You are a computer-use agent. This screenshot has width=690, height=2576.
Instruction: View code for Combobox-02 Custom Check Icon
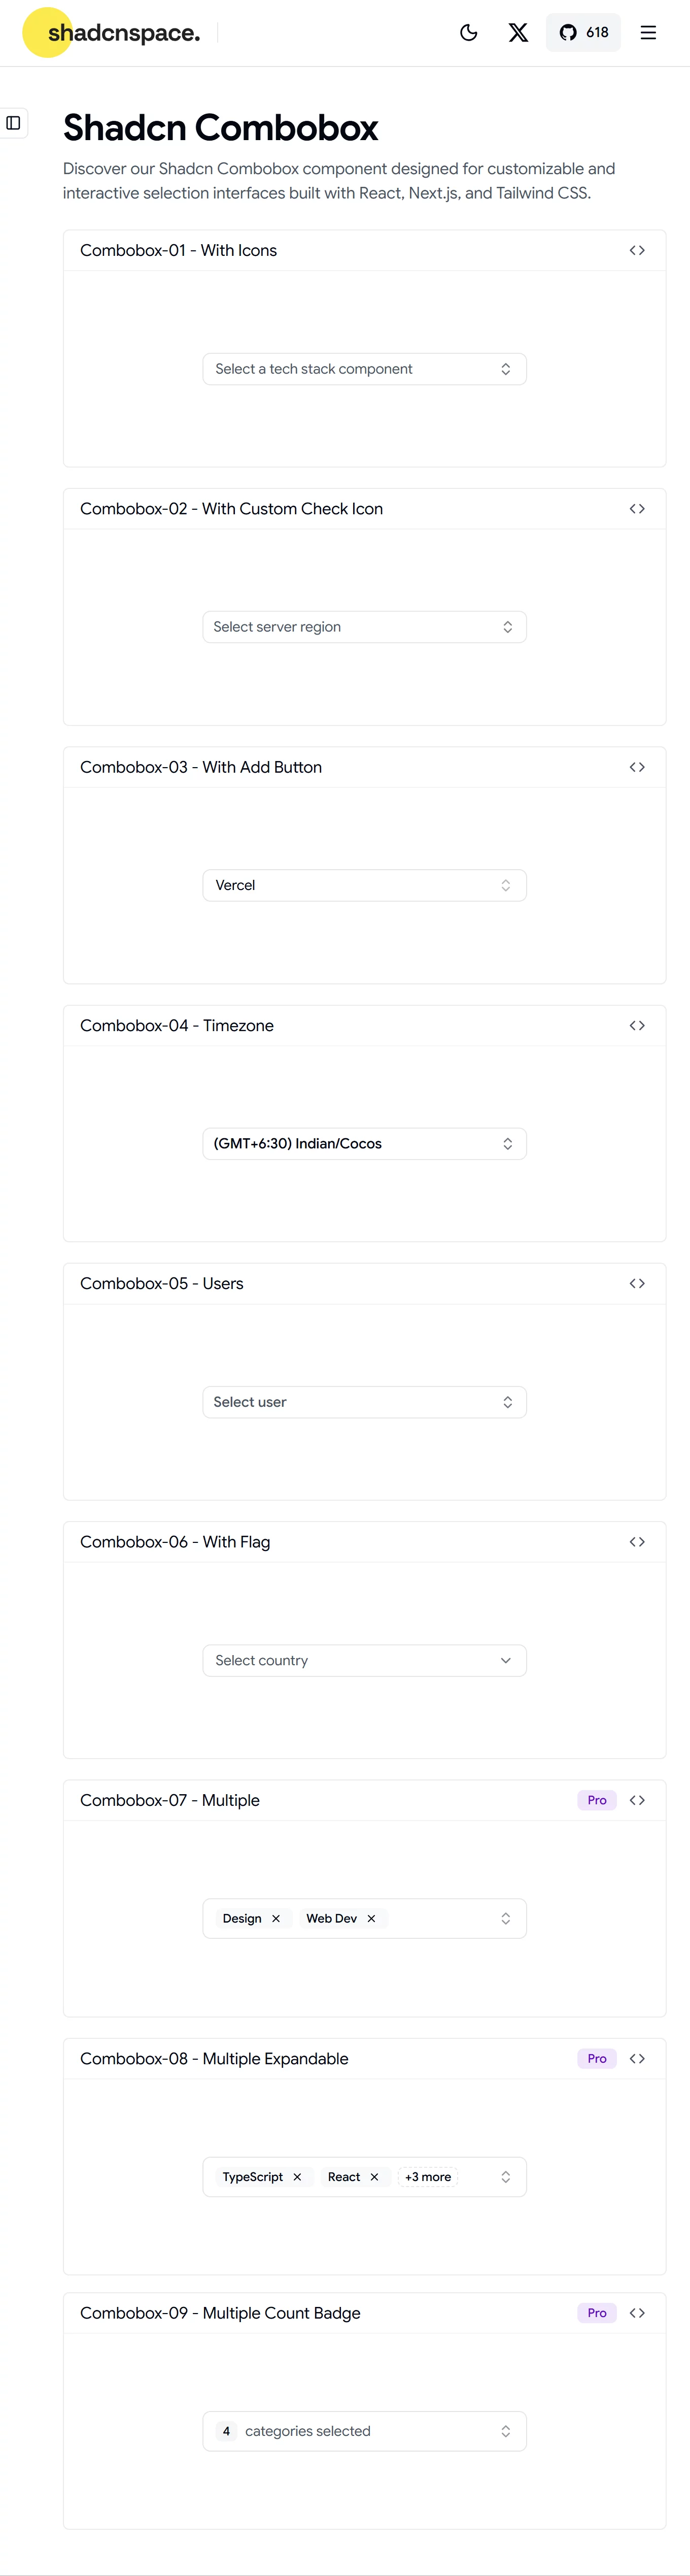coord(637,509)
